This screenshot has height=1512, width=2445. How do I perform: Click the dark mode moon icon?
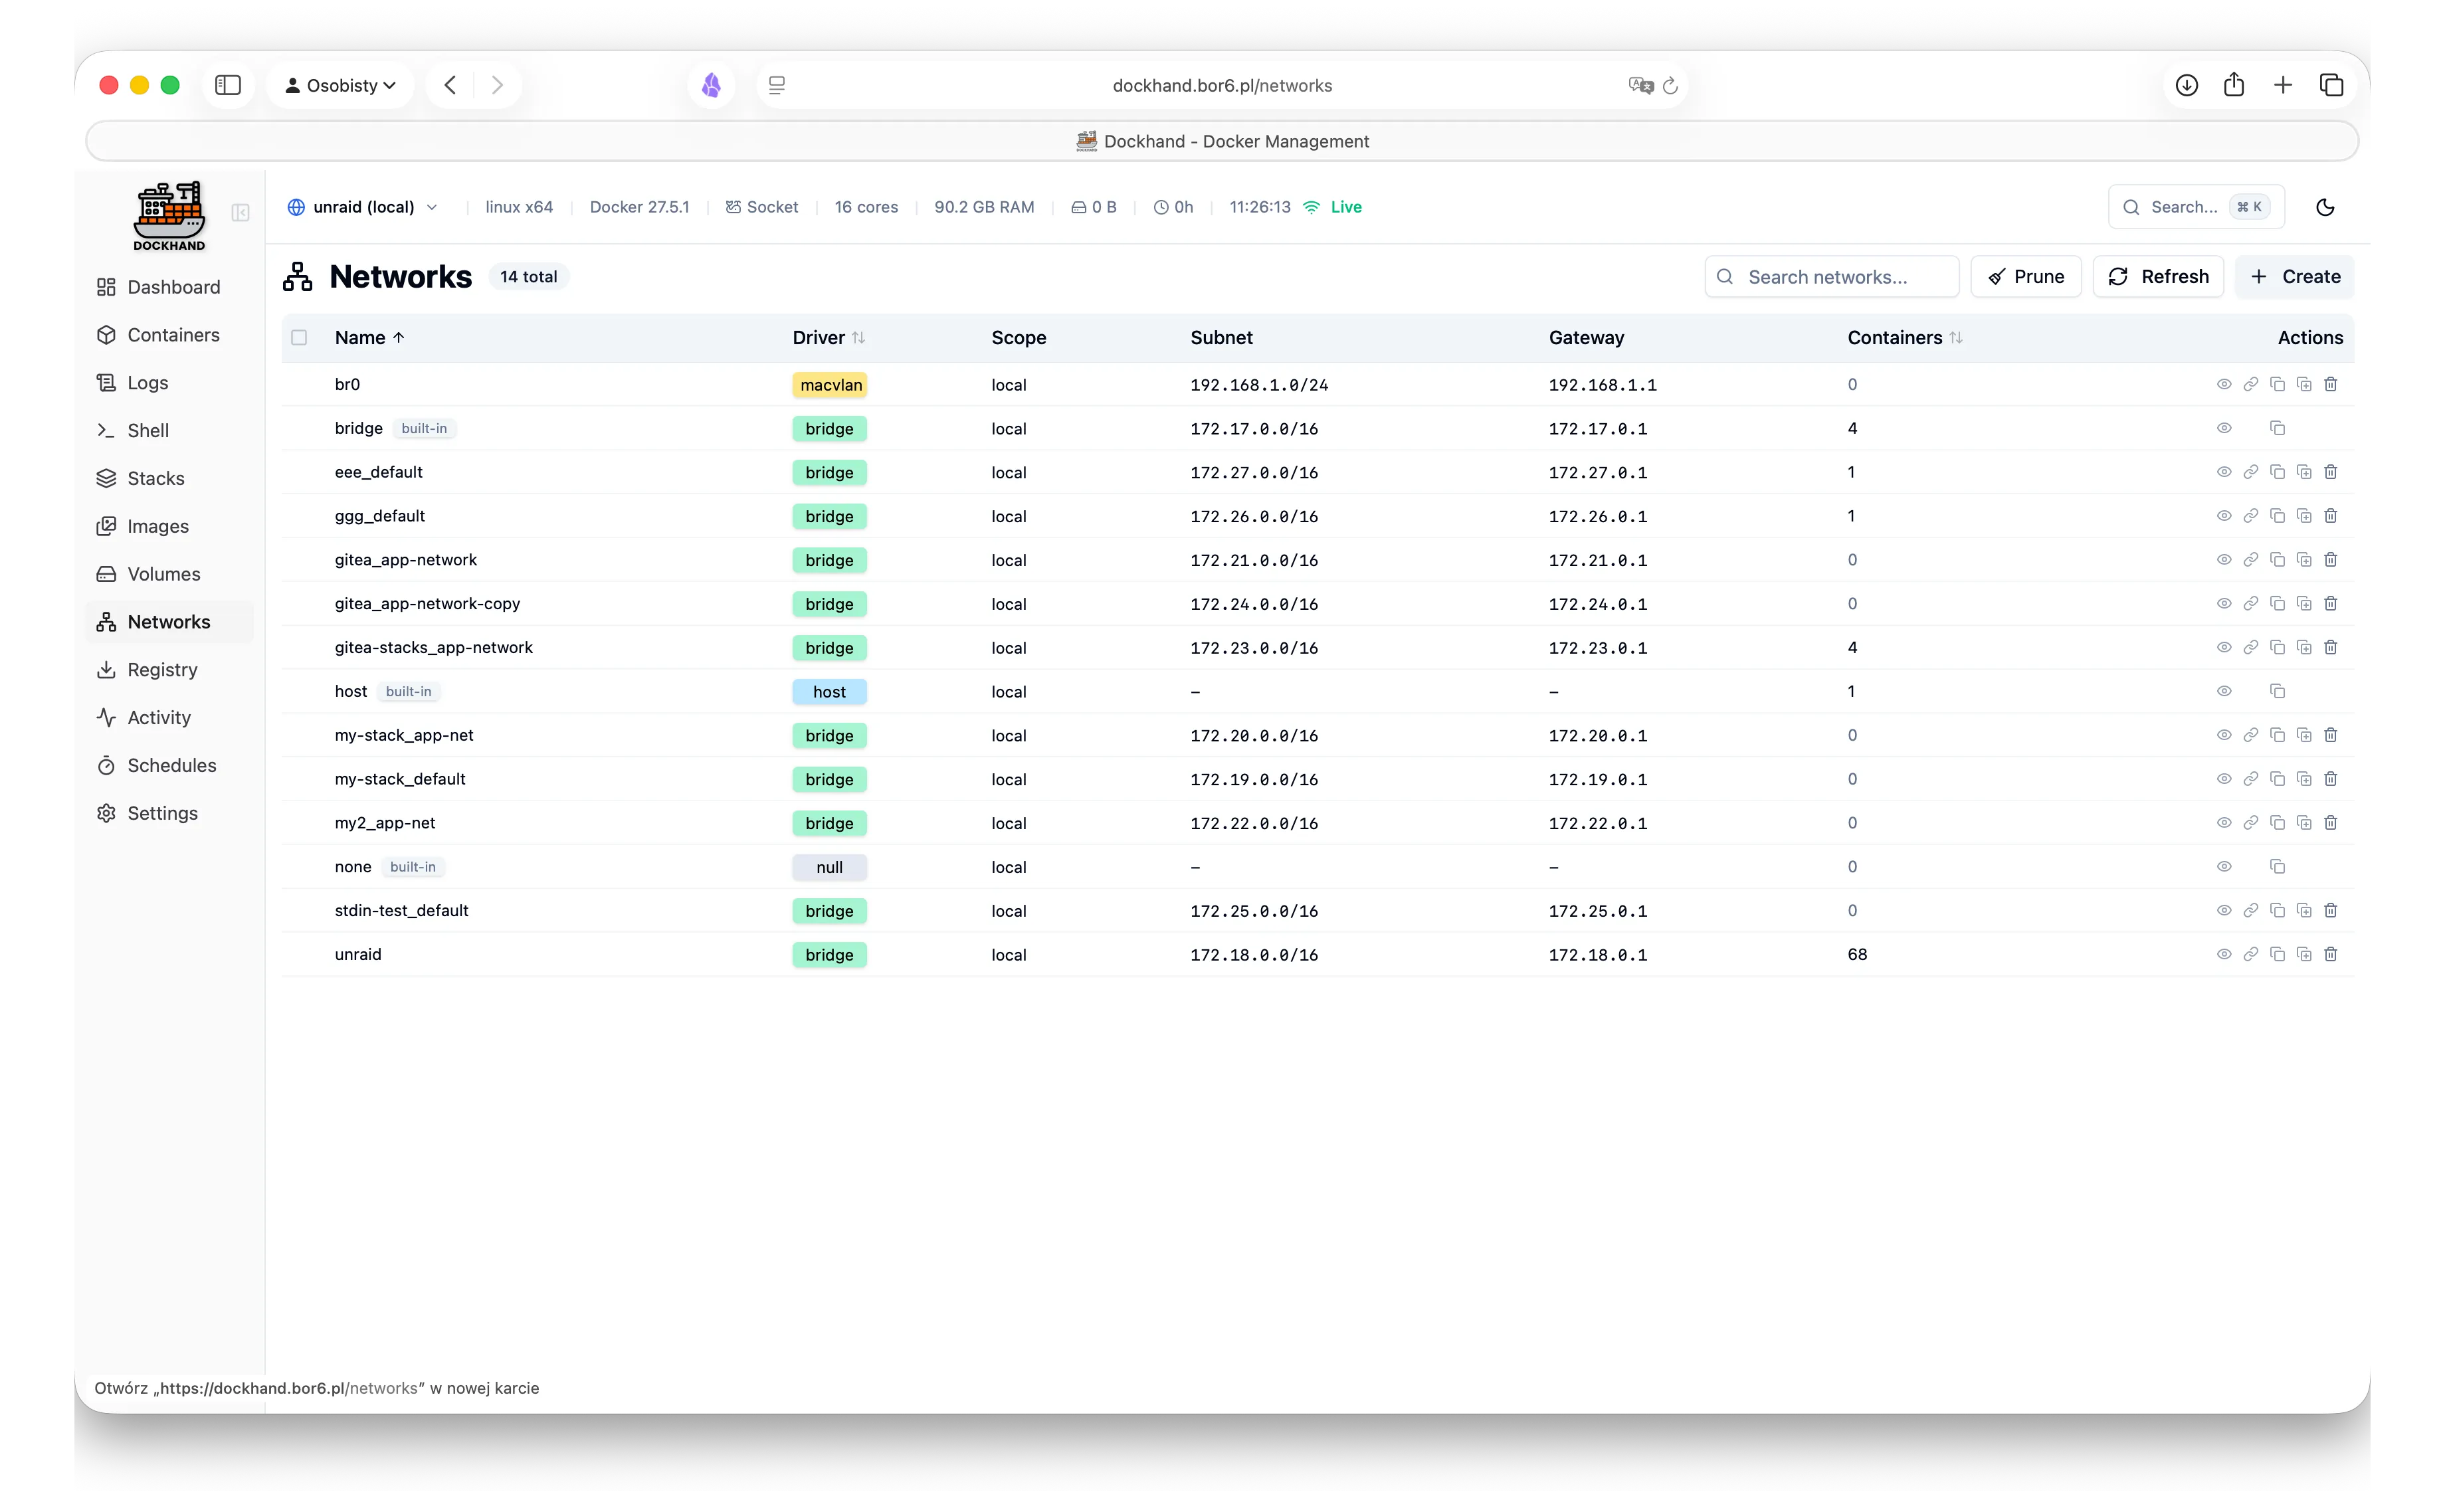(x=2325, y=207)
